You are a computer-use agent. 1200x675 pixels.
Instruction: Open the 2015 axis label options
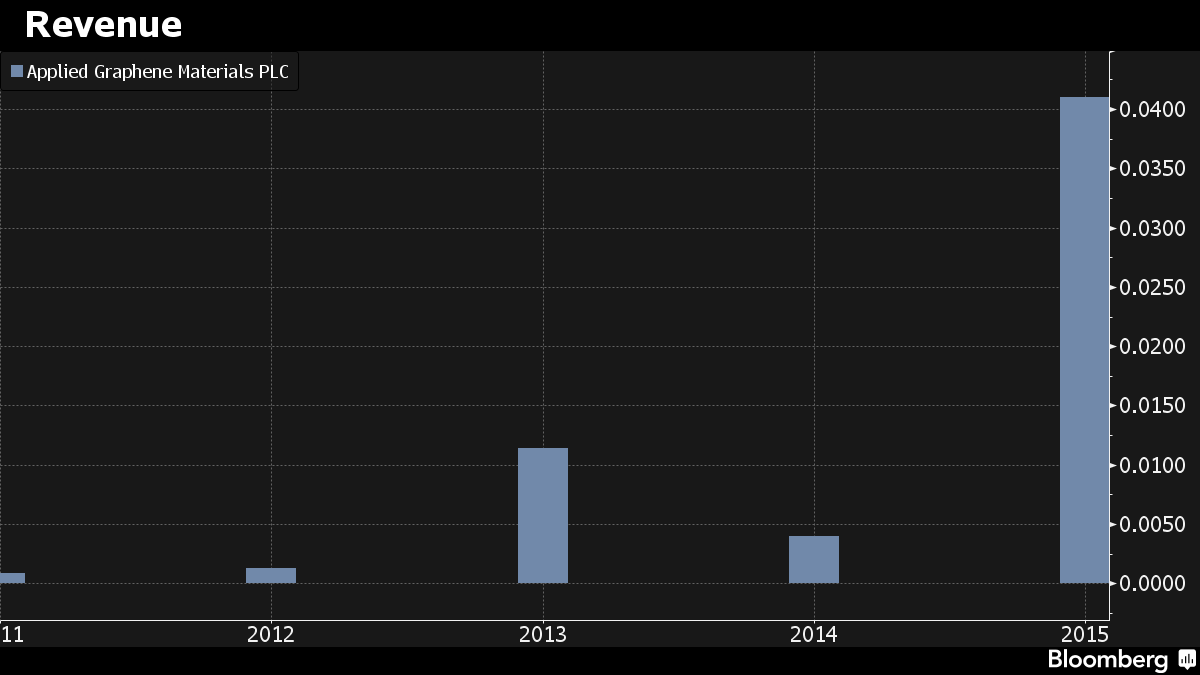1086,633
